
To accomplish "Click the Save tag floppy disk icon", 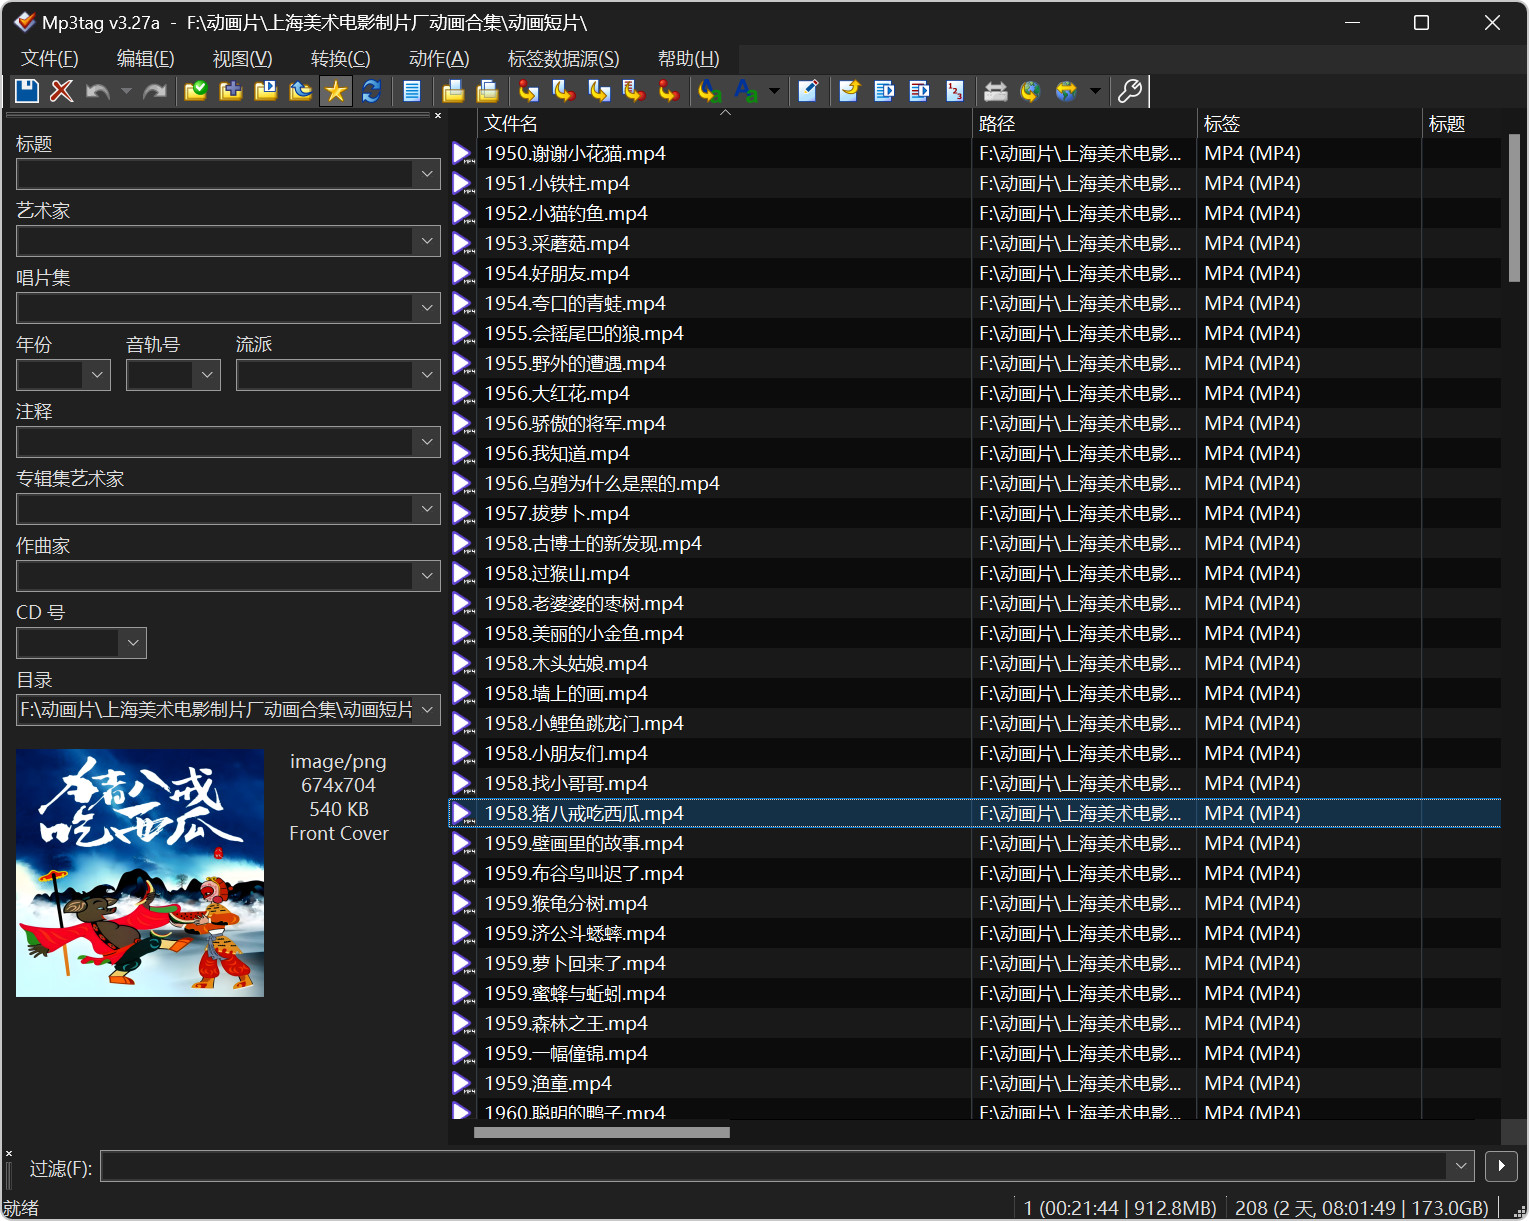I will tap(27, 92).
